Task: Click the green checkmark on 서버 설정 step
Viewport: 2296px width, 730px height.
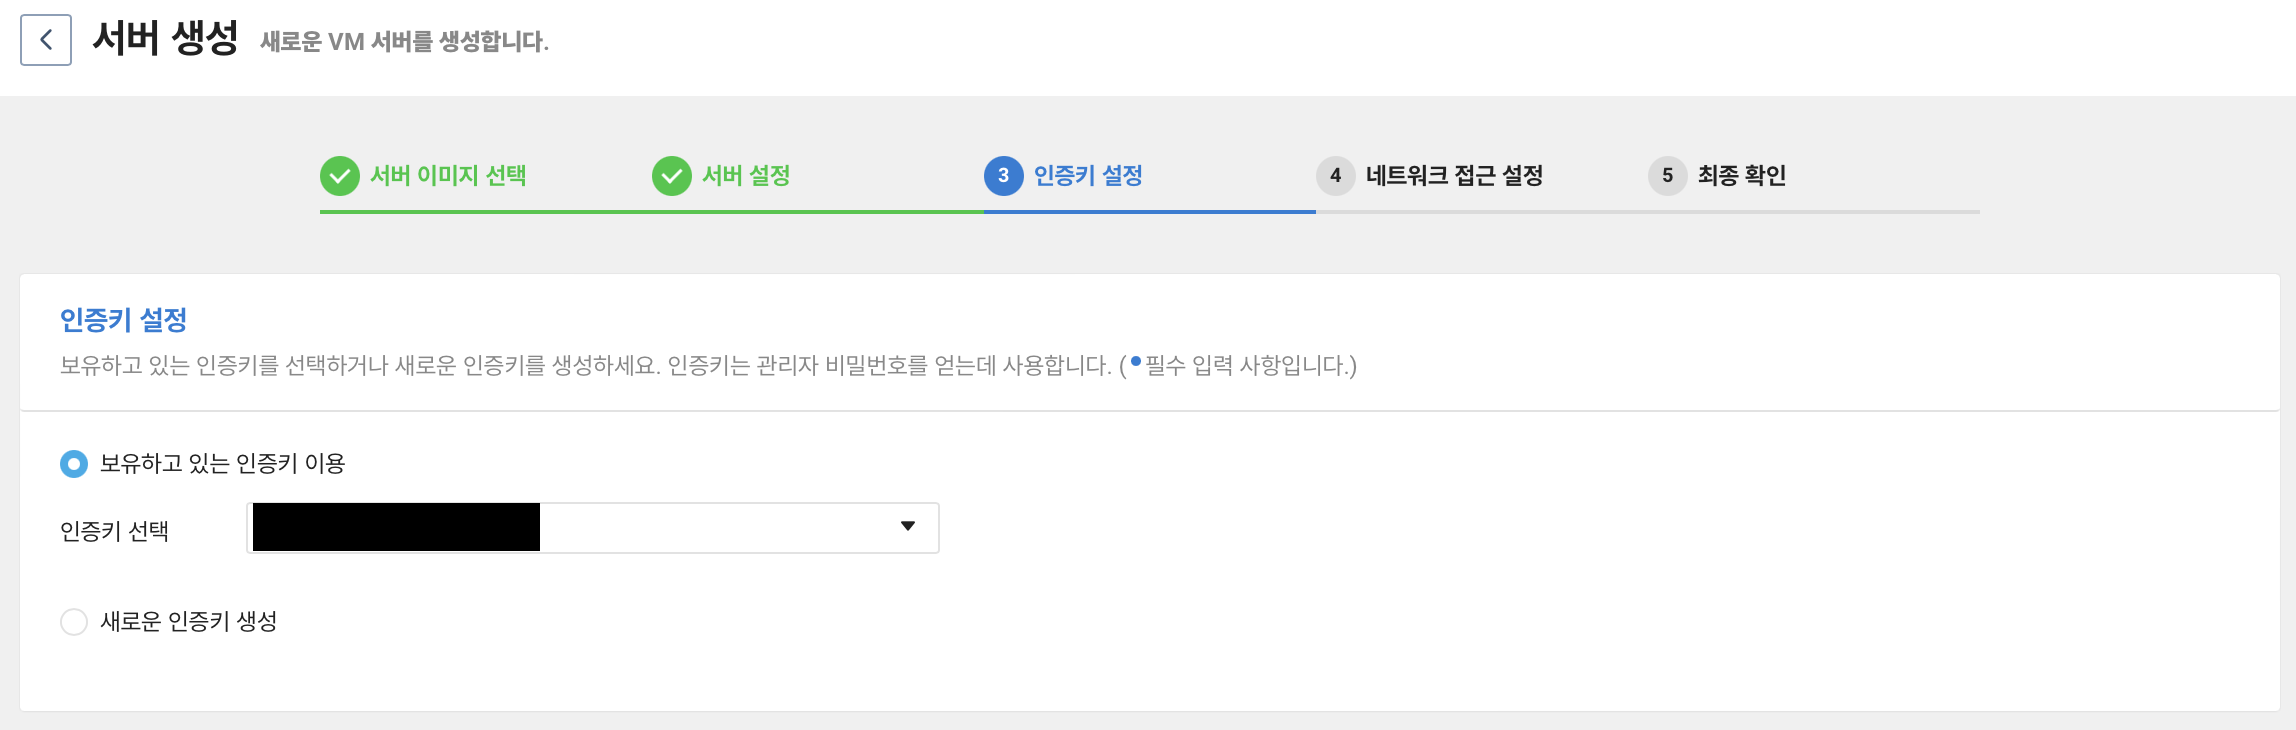Action: pos(671,175)
